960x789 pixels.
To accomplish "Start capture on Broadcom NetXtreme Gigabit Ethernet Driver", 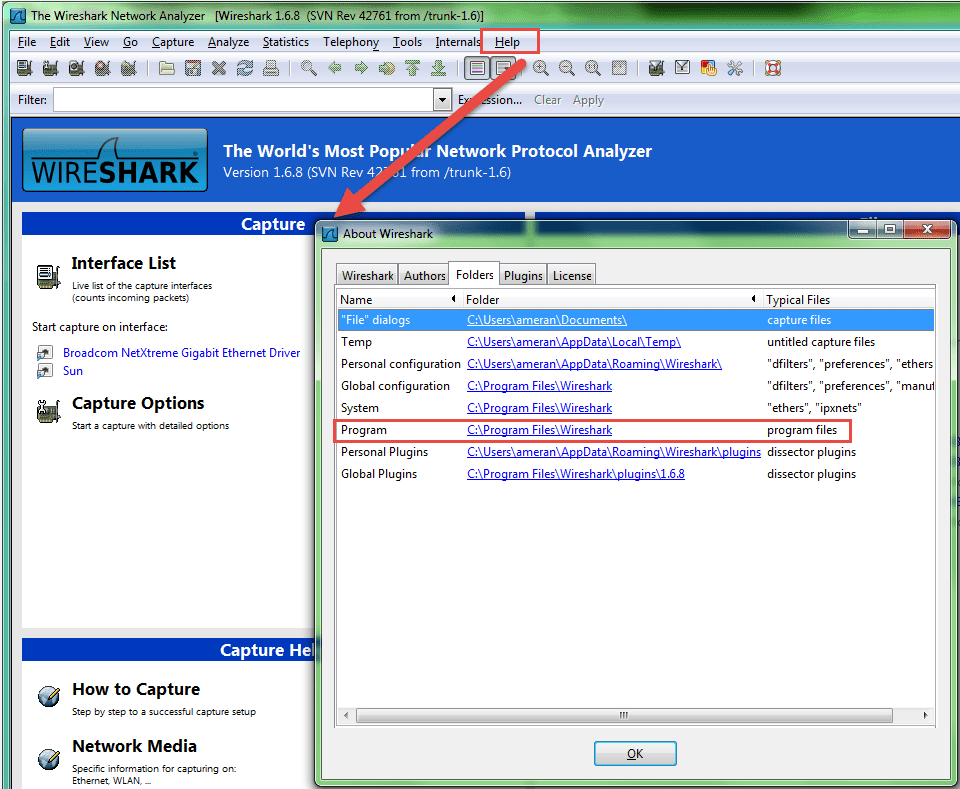I will 181,353.
